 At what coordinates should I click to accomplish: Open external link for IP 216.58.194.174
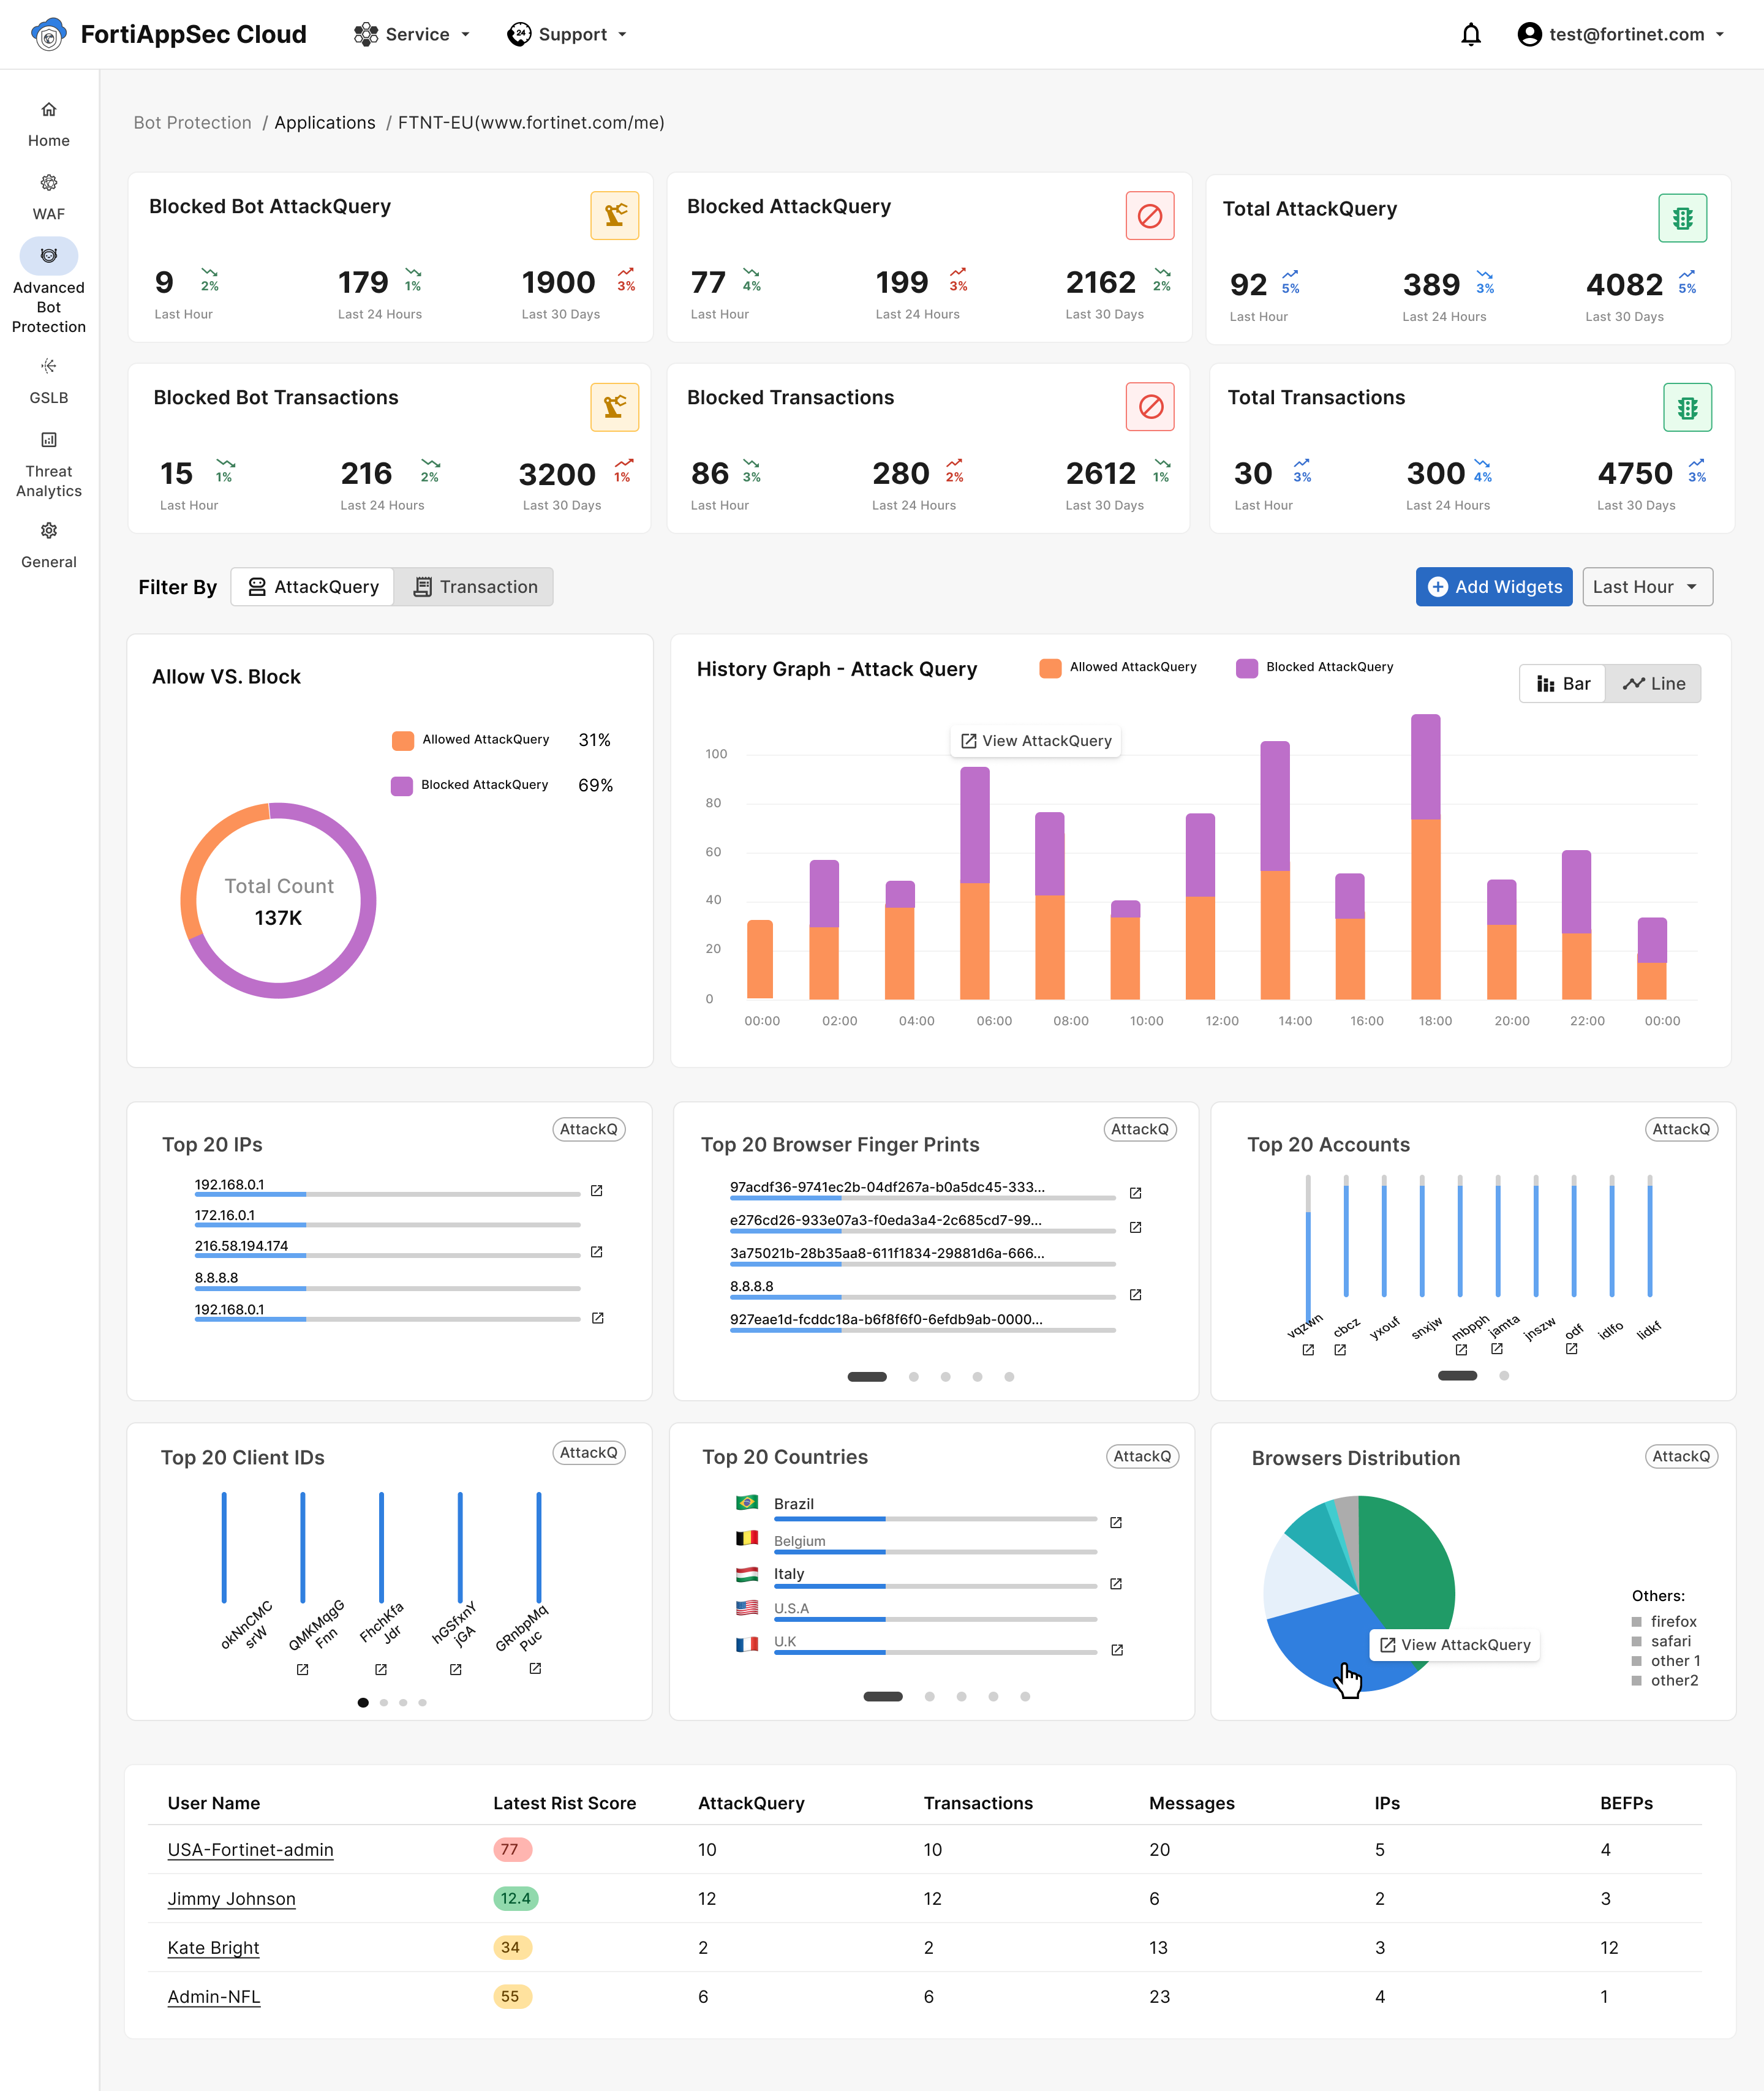[597, 1252]
